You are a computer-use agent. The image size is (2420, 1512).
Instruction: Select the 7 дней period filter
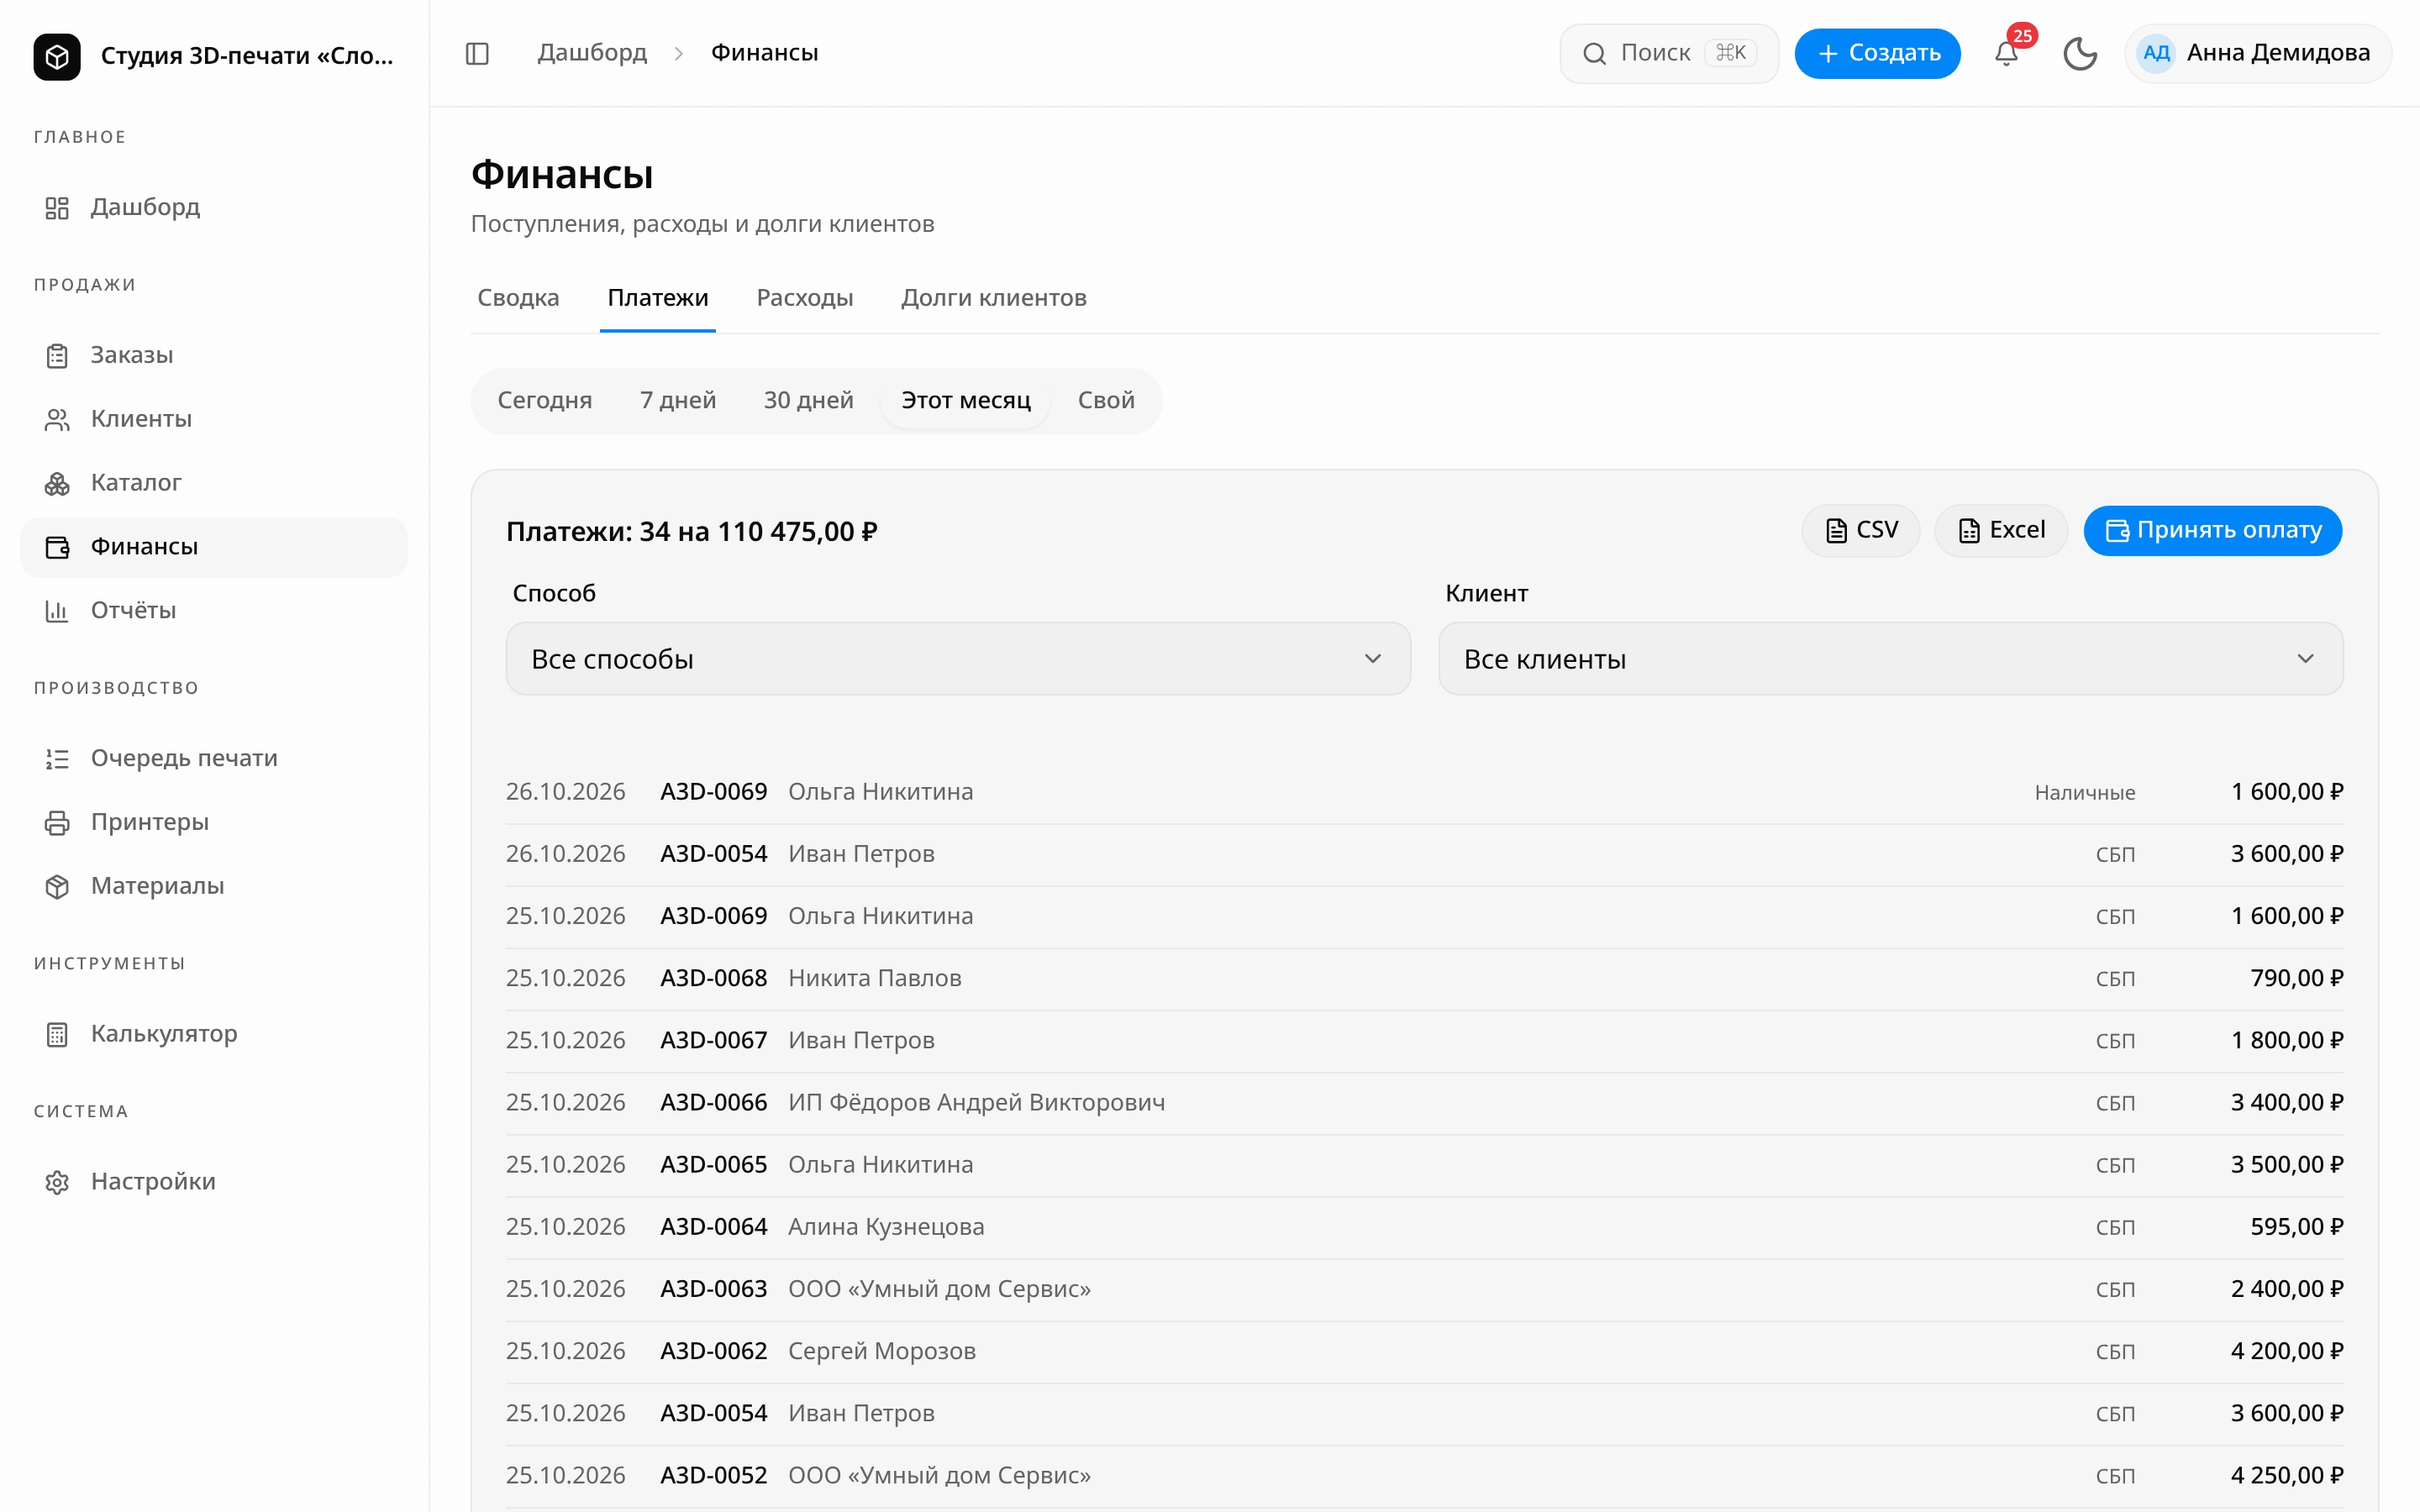[x=678, y=401]
